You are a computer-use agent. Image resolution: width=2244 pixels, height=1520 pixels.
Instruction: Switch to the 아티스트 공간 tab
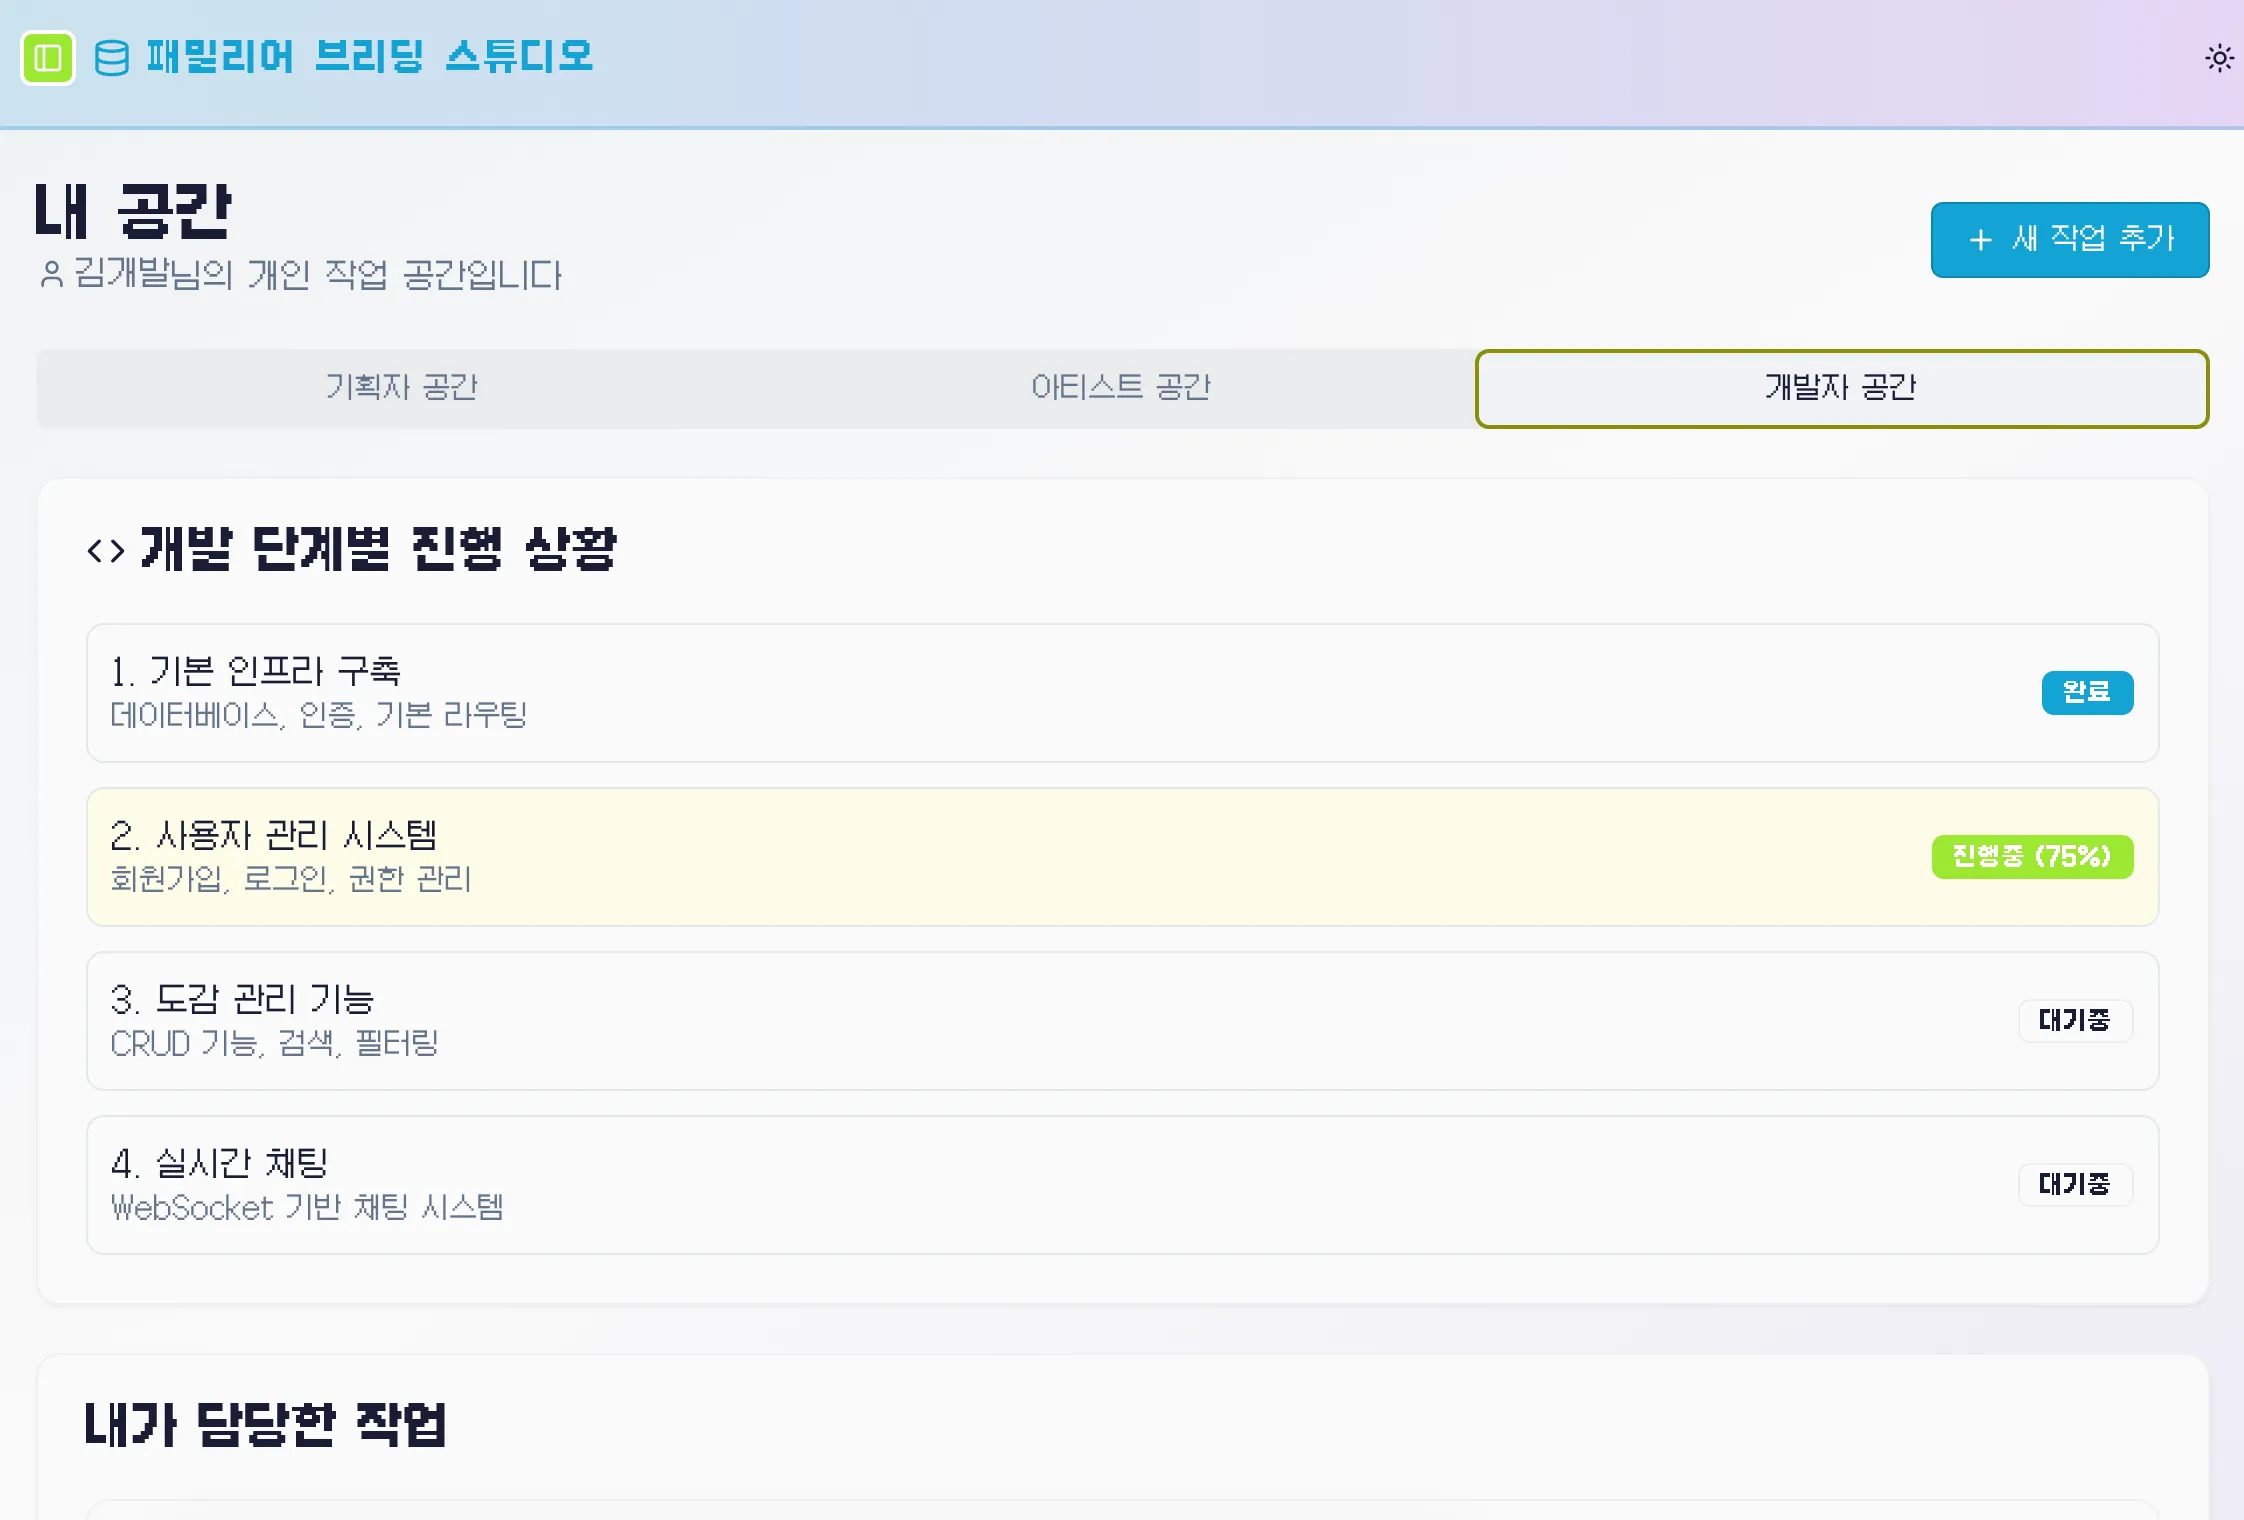point(1120,388)
